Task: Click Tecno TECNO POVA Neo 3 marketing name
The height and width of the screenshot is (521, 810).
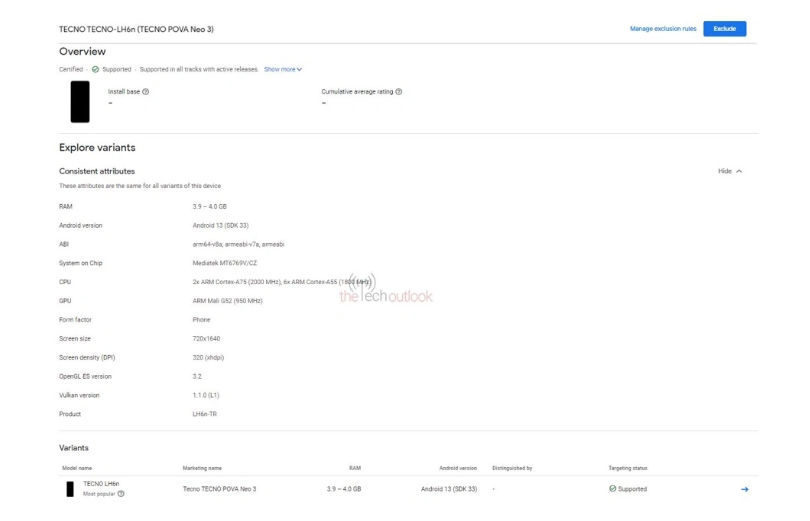Action: click(x=219, y=489)
